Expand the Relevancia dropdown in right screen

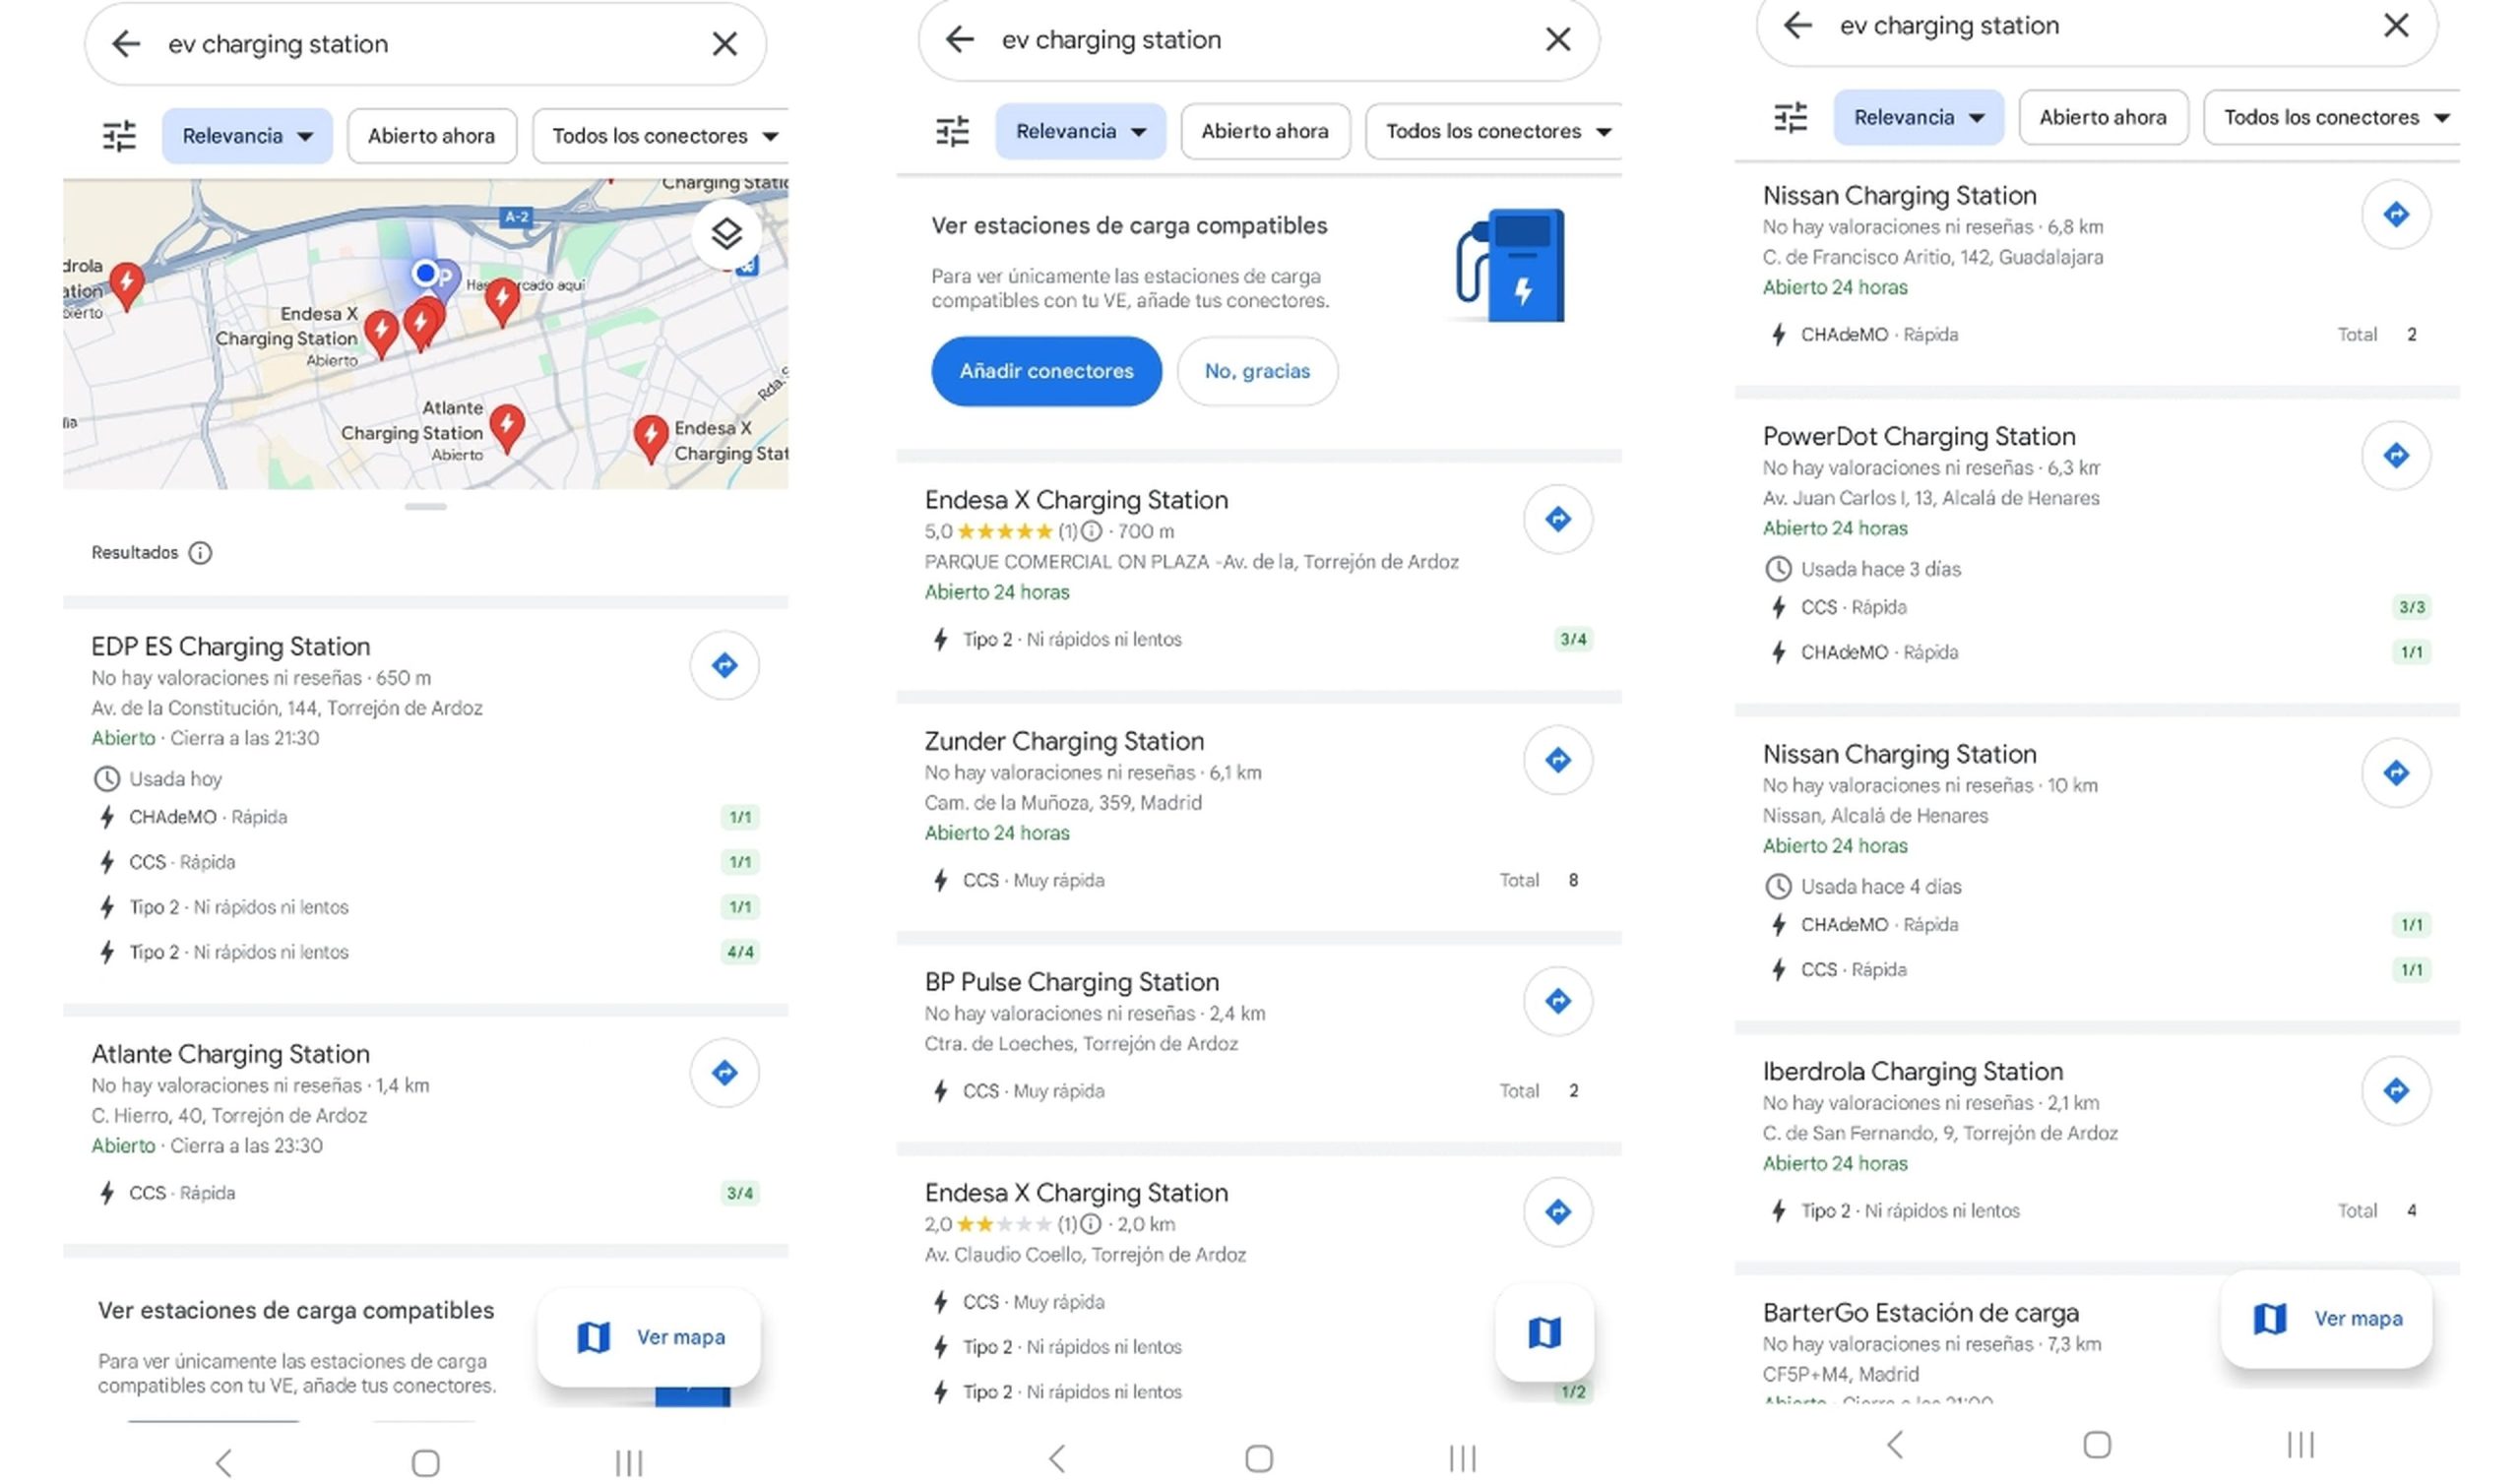[1917, 117]
